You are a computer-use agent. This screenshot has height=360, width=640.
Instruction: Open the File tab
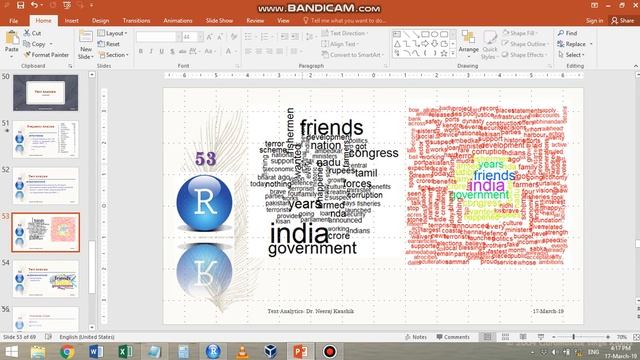(13, 20)
